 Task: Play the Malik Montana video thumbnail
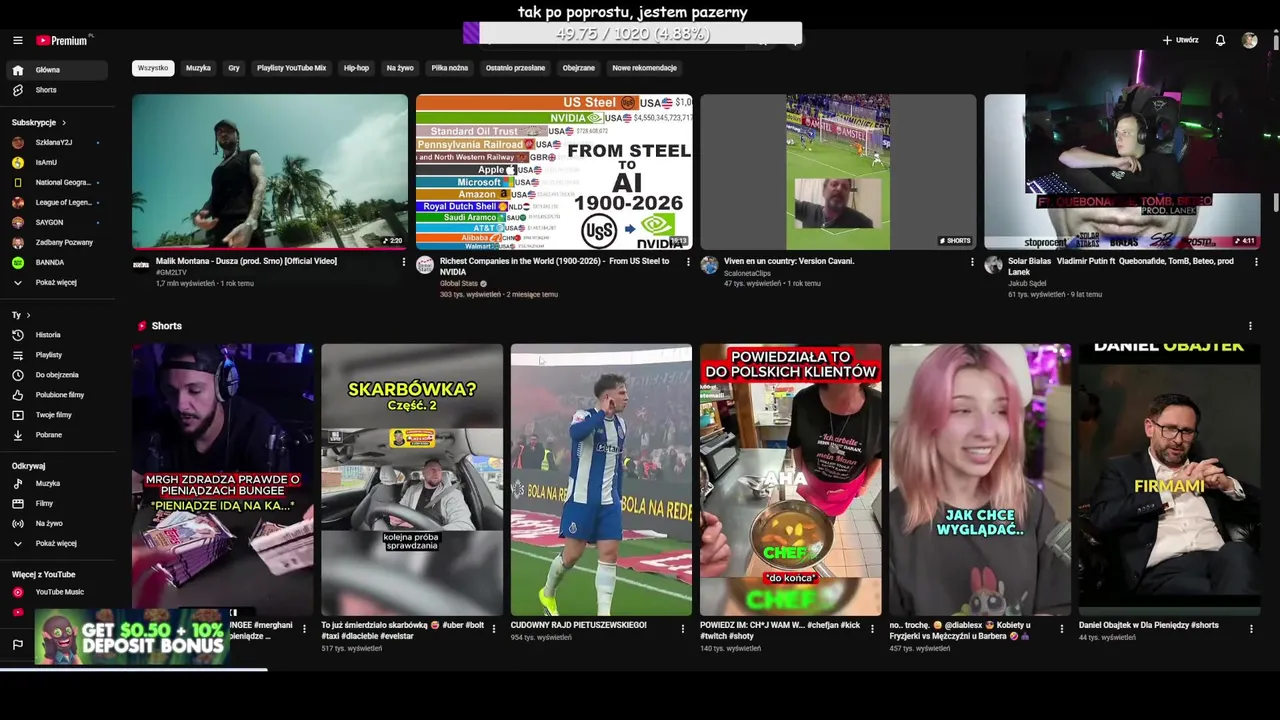click(x=270, y=171)
